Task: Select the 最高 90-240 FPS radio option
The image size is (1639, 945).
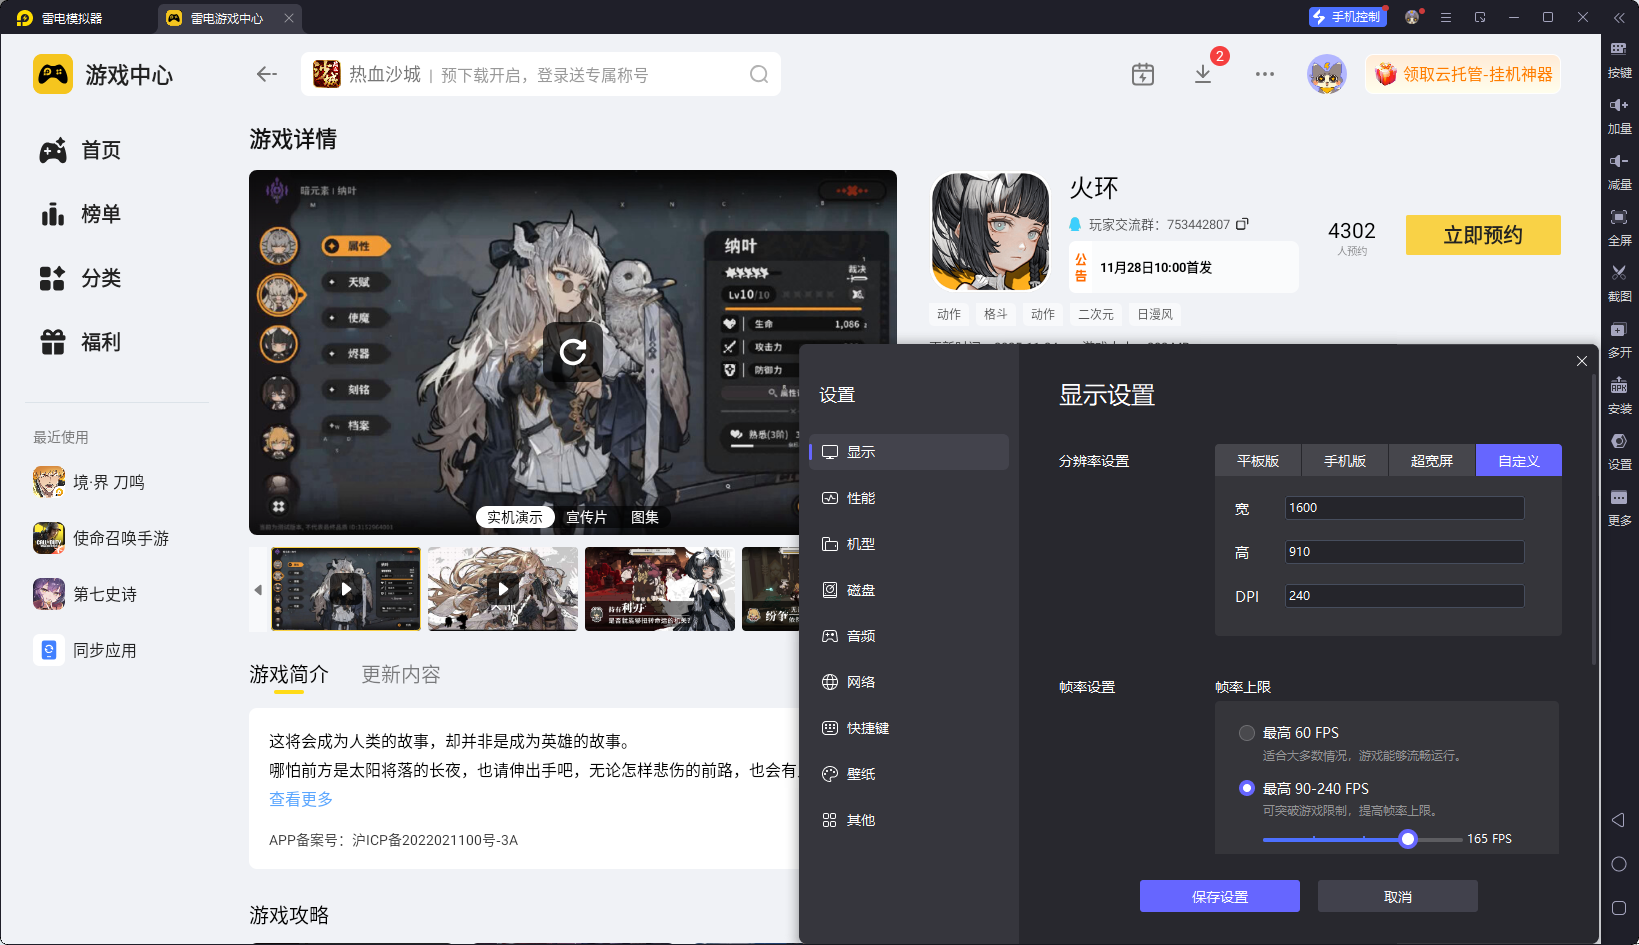Action: (x=1247, y=788)
